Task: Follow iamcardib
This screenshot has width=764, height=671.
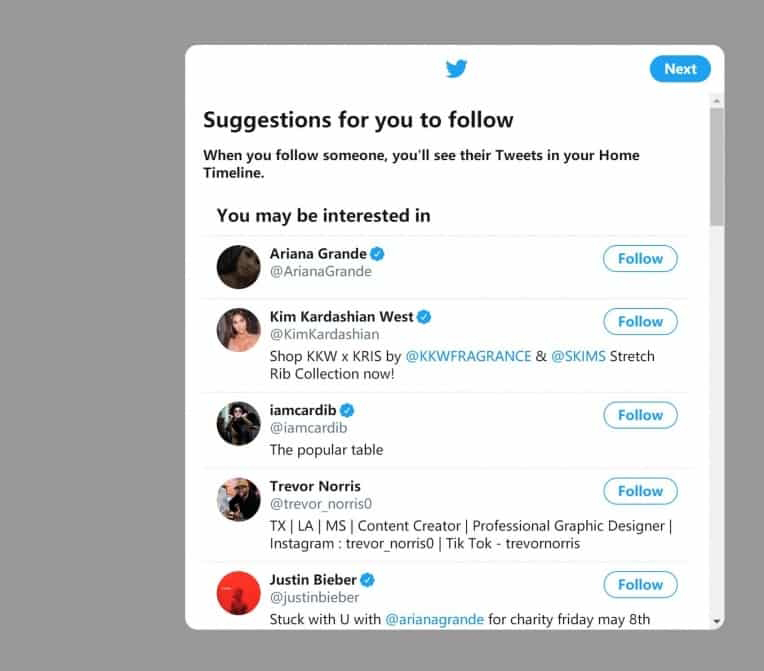Action: [640, 415]
